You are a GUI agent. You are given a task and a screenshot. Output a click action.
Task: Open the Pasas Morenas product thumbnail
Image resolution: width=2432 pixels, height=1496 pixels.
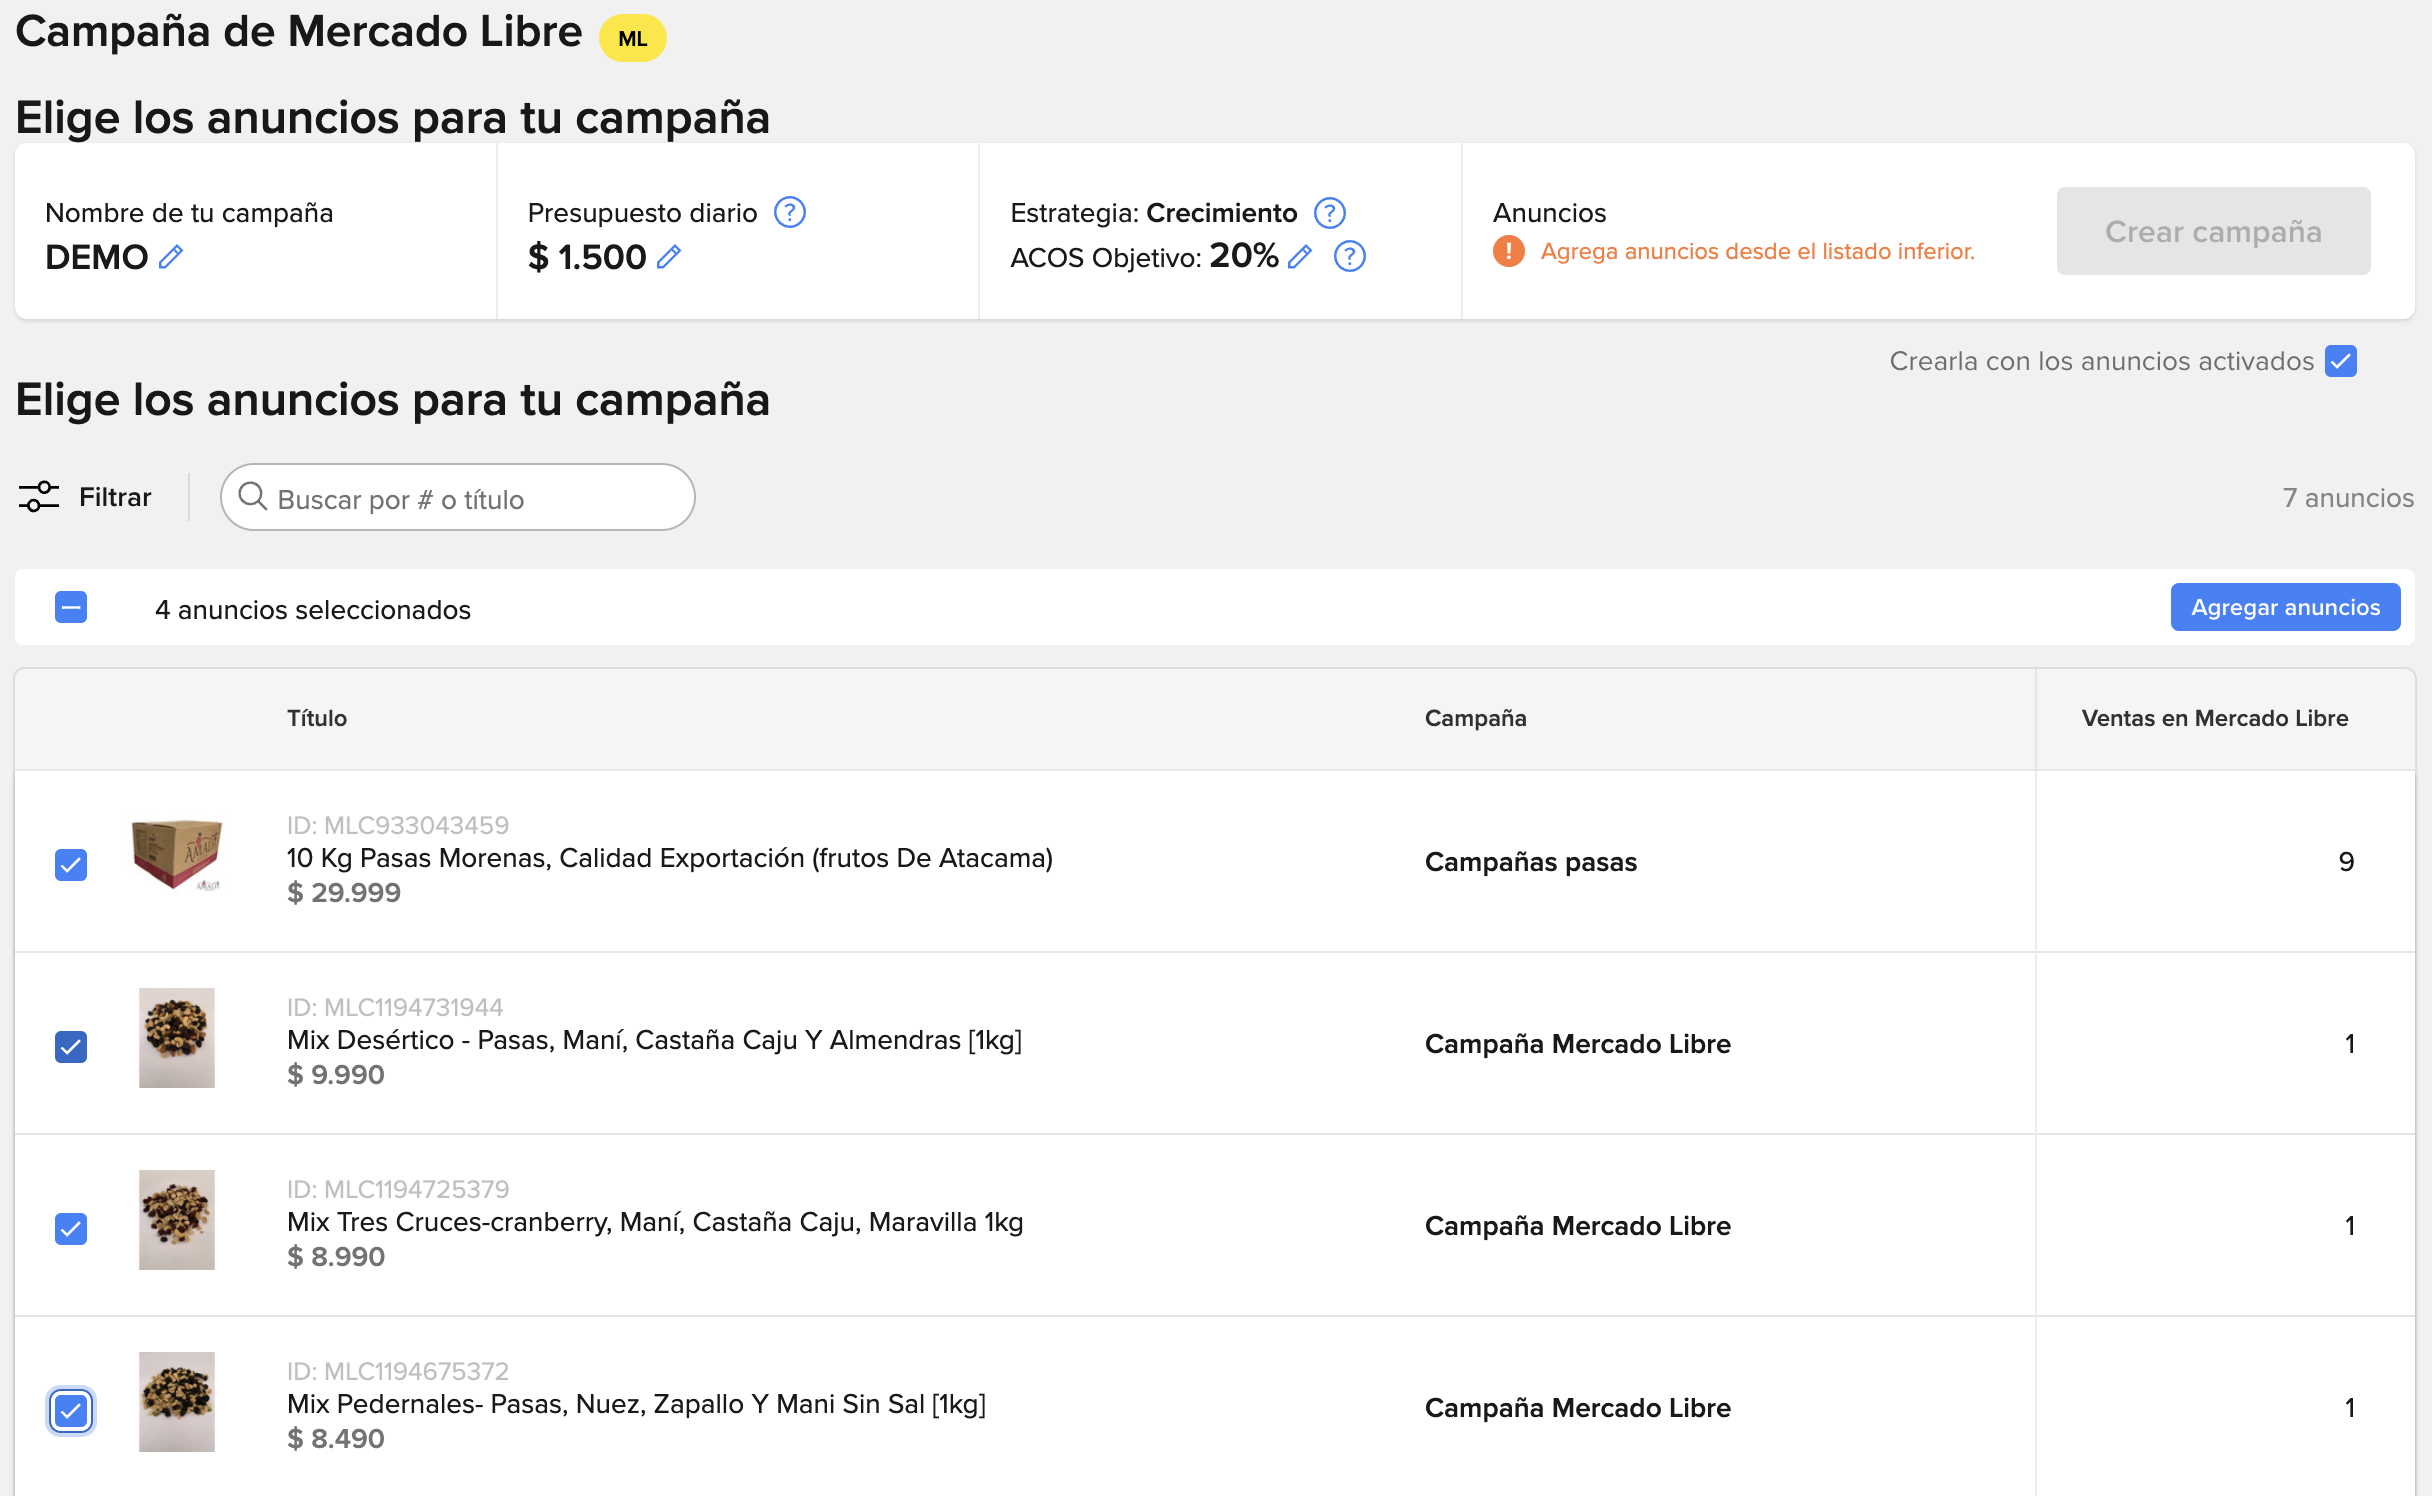click(x=177, y=855)
